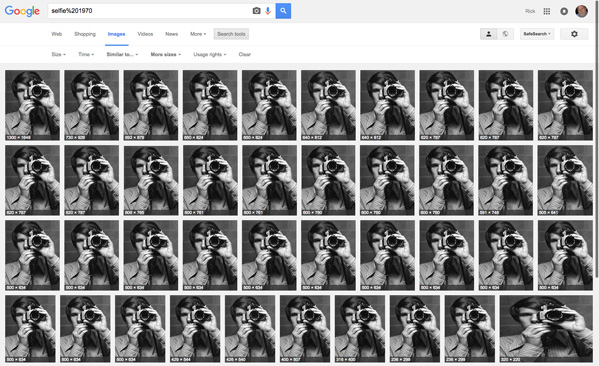Switch to the Web tab
Viewport: 599px width, 366px height.
pos(57,34)
